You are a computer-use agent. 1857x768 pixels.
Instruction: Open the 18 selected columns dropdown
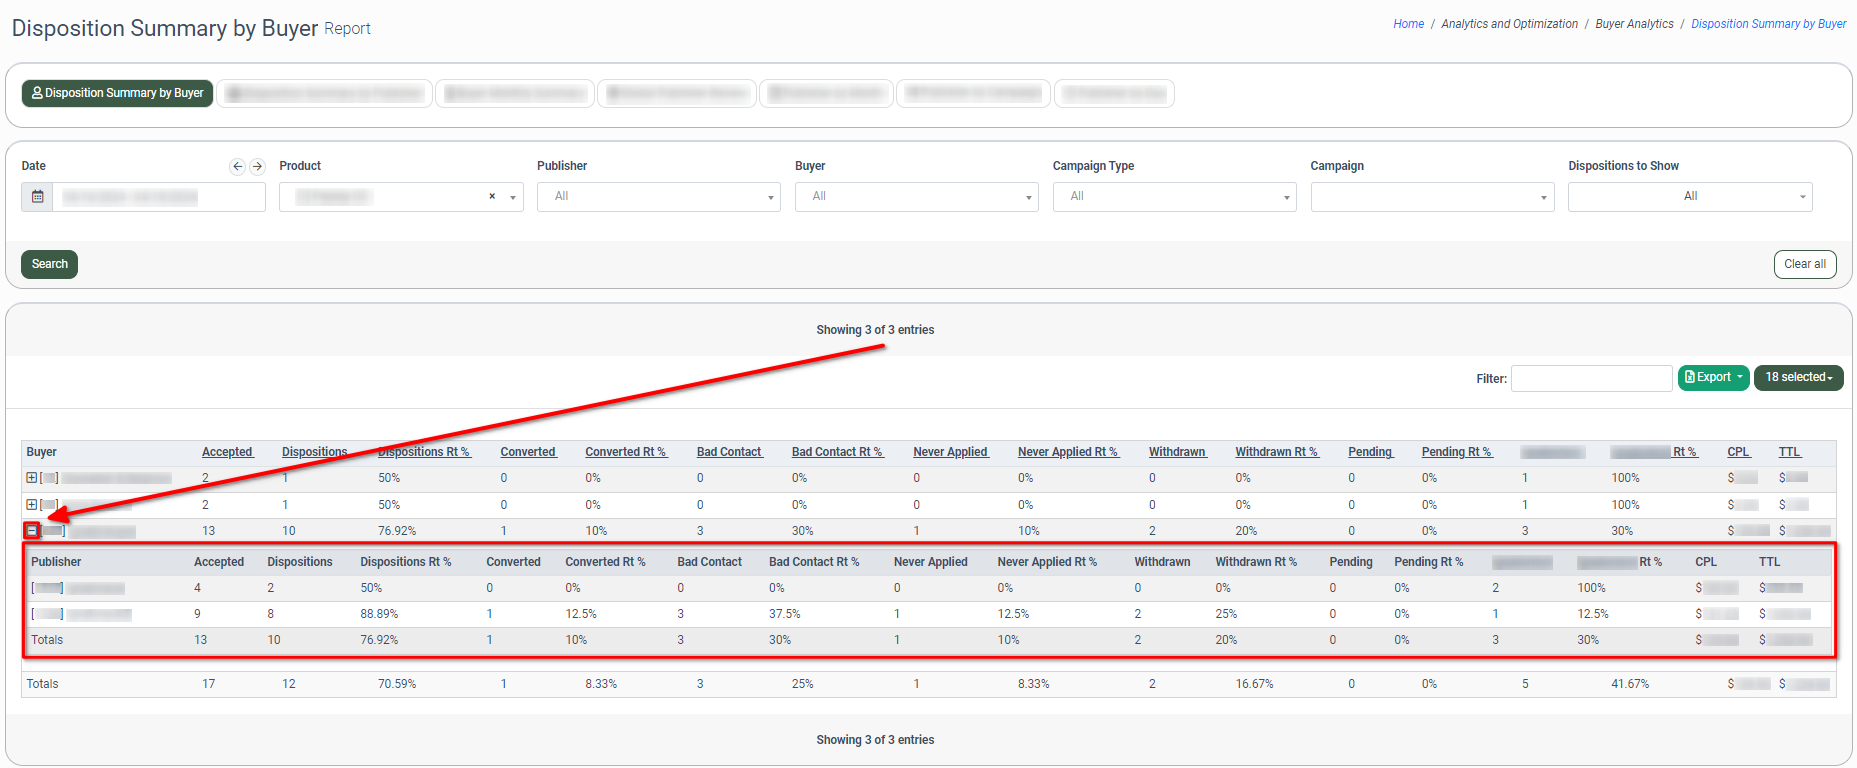(x=1798, y=378)
